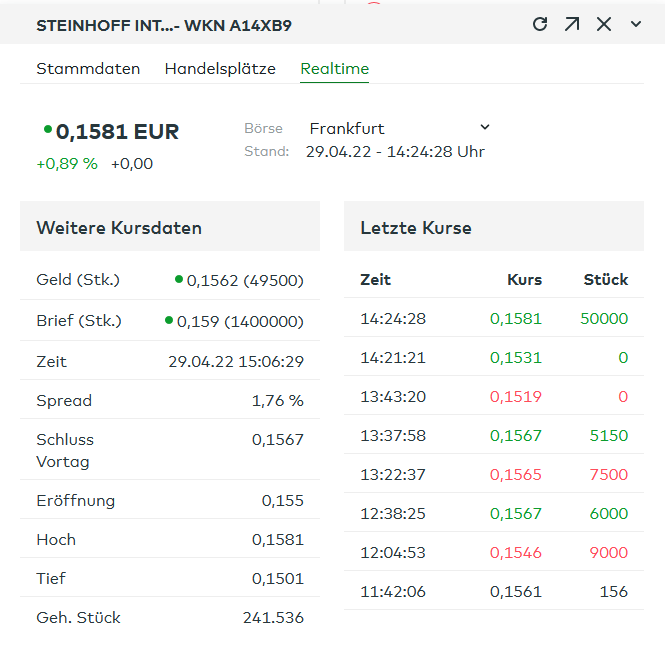Click the Letzte Kurse header
This screenshot has height=652, width=665.
tap(494, 226)
